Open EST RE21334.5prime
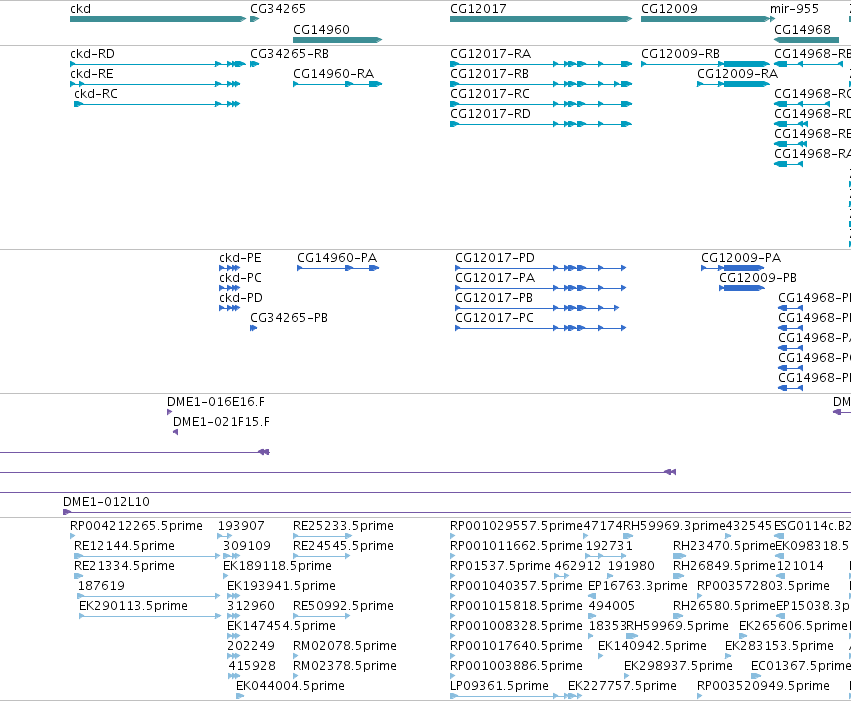Screen dimensions: 851x701 click(124, 566)
